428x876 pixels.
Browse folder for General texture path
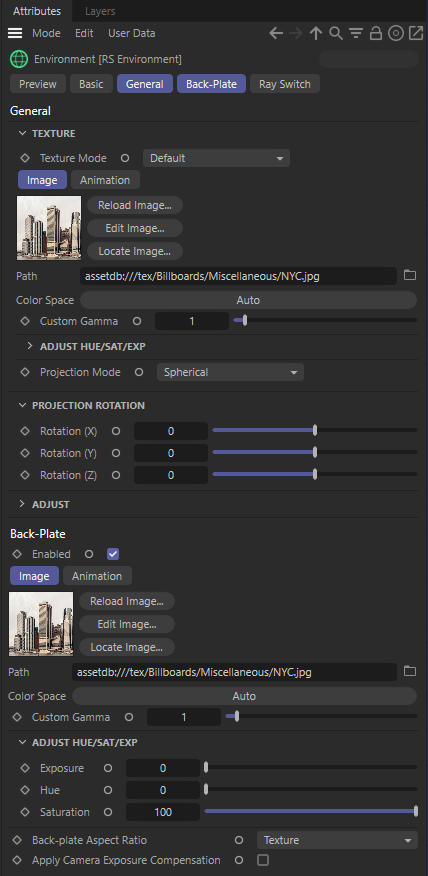pyautogui.click(x=410, y=275)
